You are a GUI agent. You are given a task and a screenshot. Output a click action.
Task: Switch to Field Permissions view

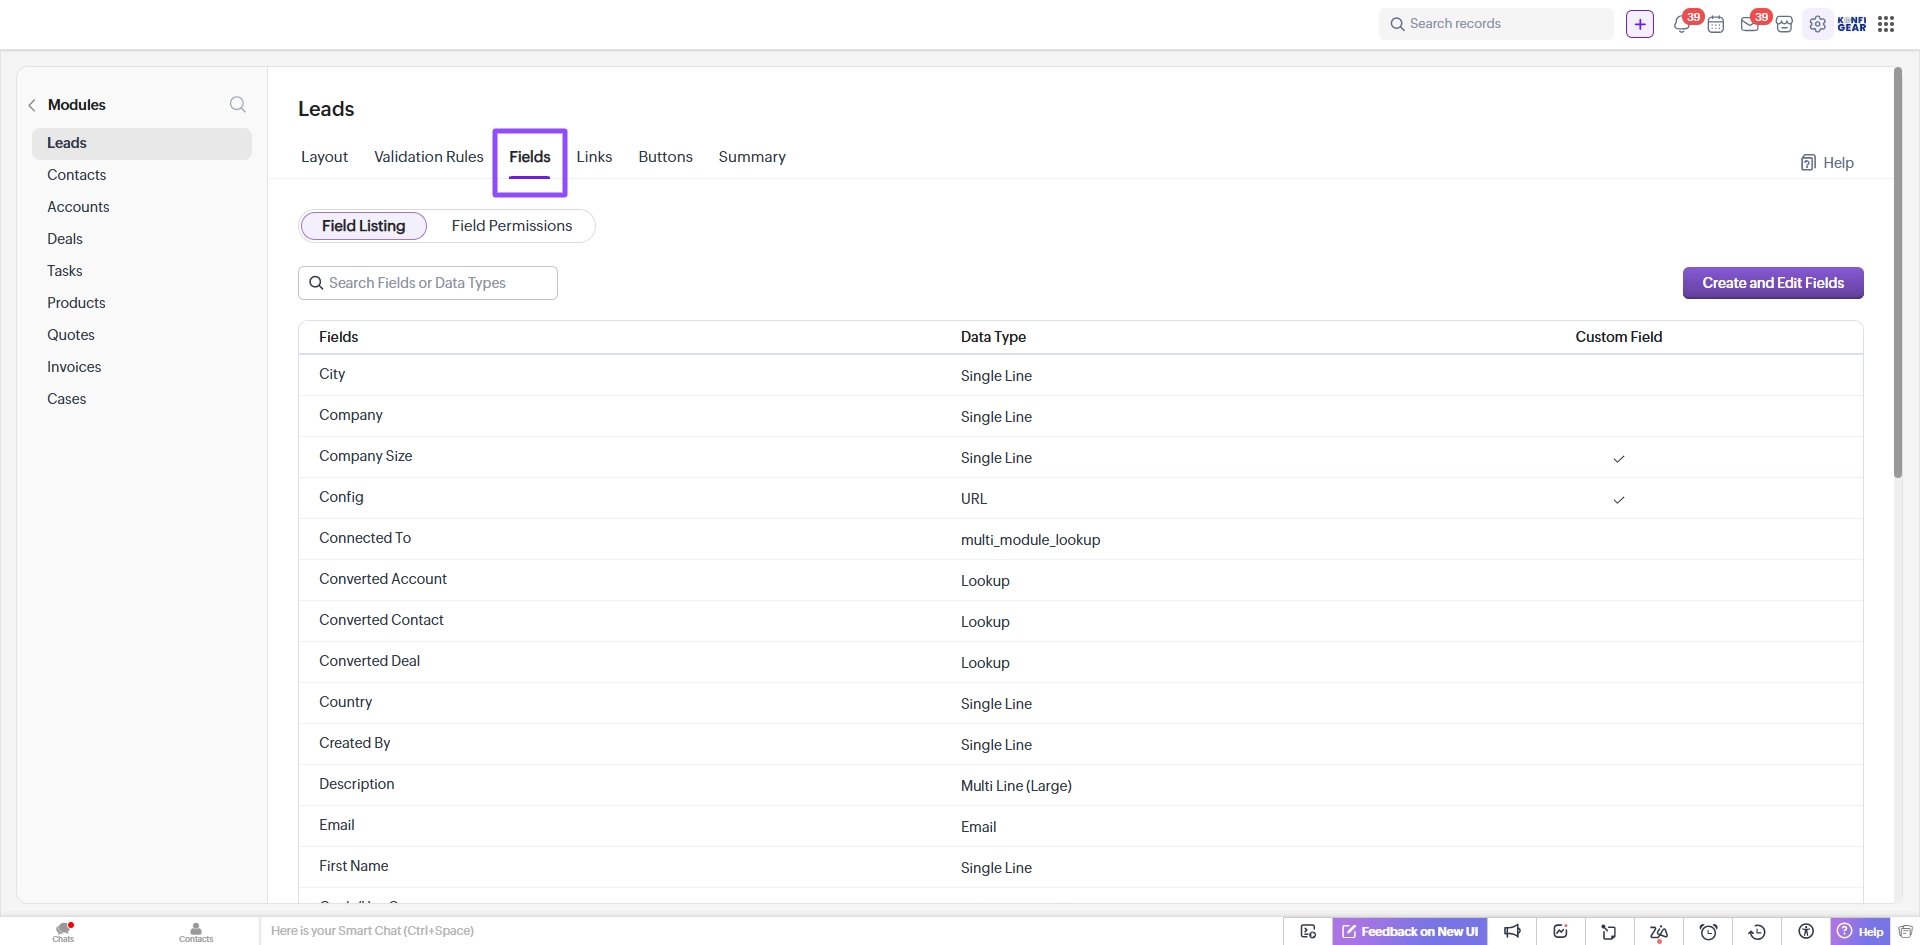pos(511,225)
